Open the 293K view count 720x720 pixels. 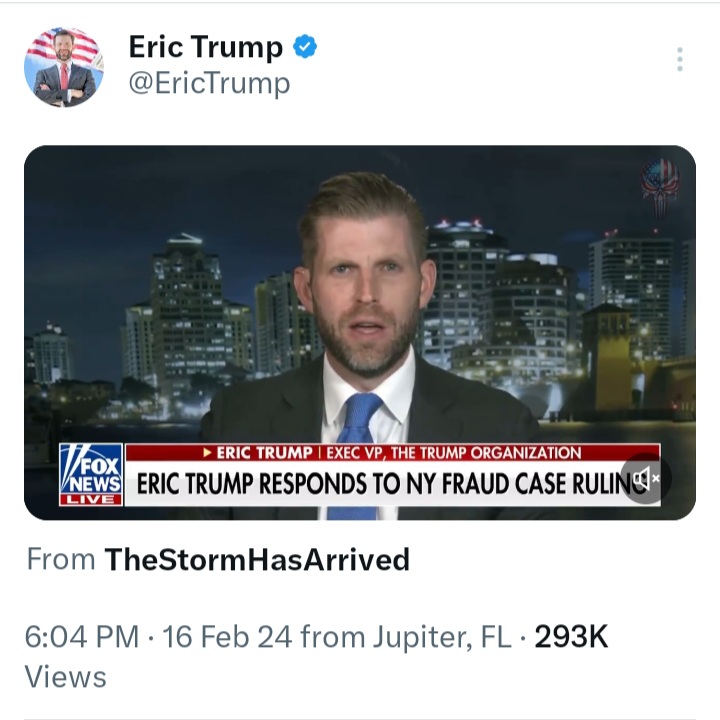pyautogui.click(x=571, y=636)
